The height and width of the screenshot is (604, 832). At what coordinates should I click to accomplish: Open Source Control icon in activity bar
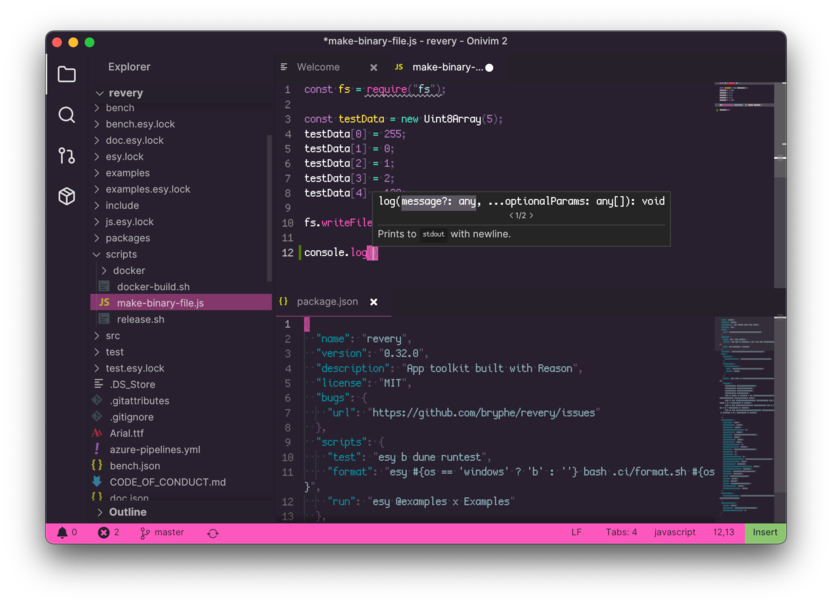[x=67, y=155]
